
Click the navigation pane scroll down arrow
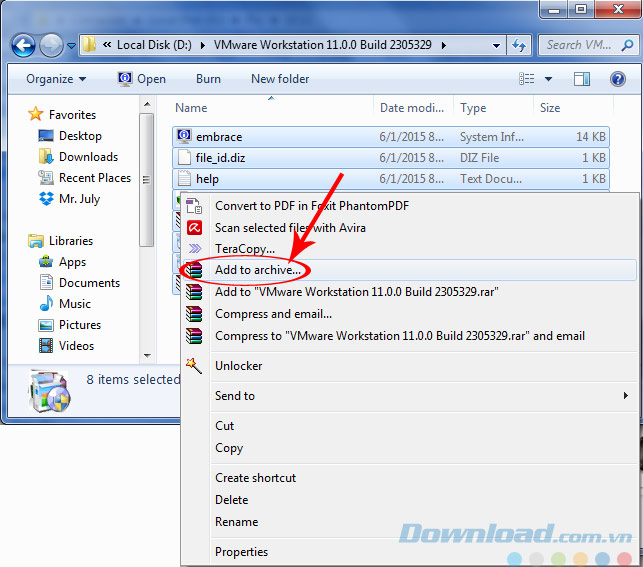tap(147, 355)
